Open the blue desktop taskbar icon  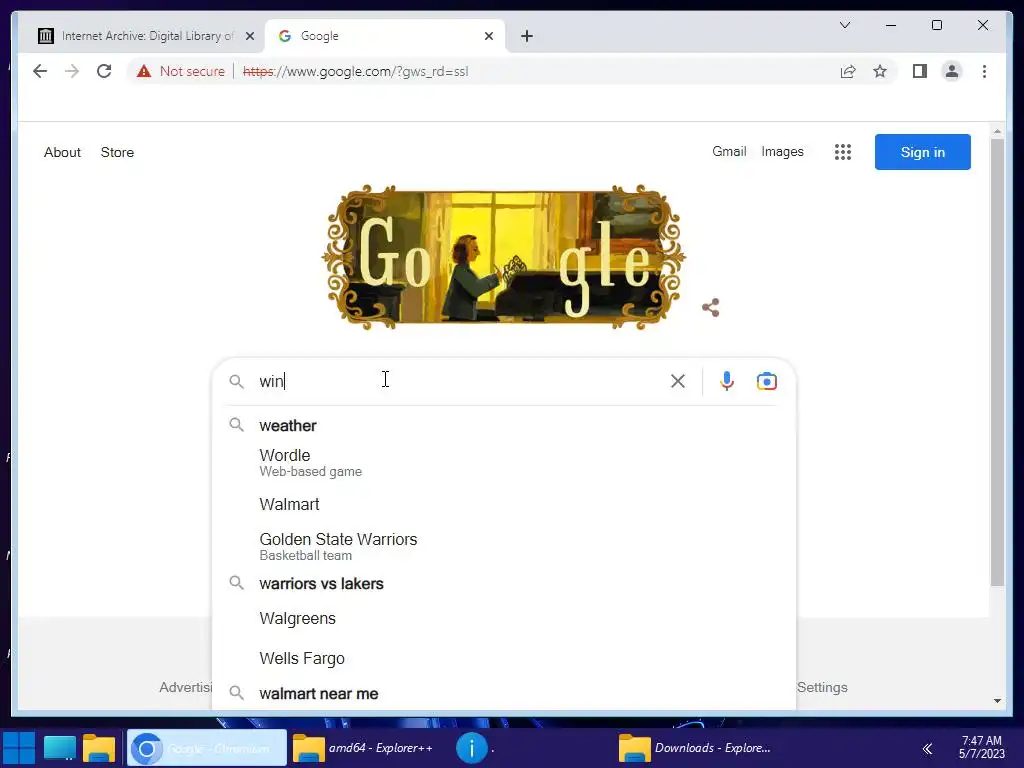(59, 748)
